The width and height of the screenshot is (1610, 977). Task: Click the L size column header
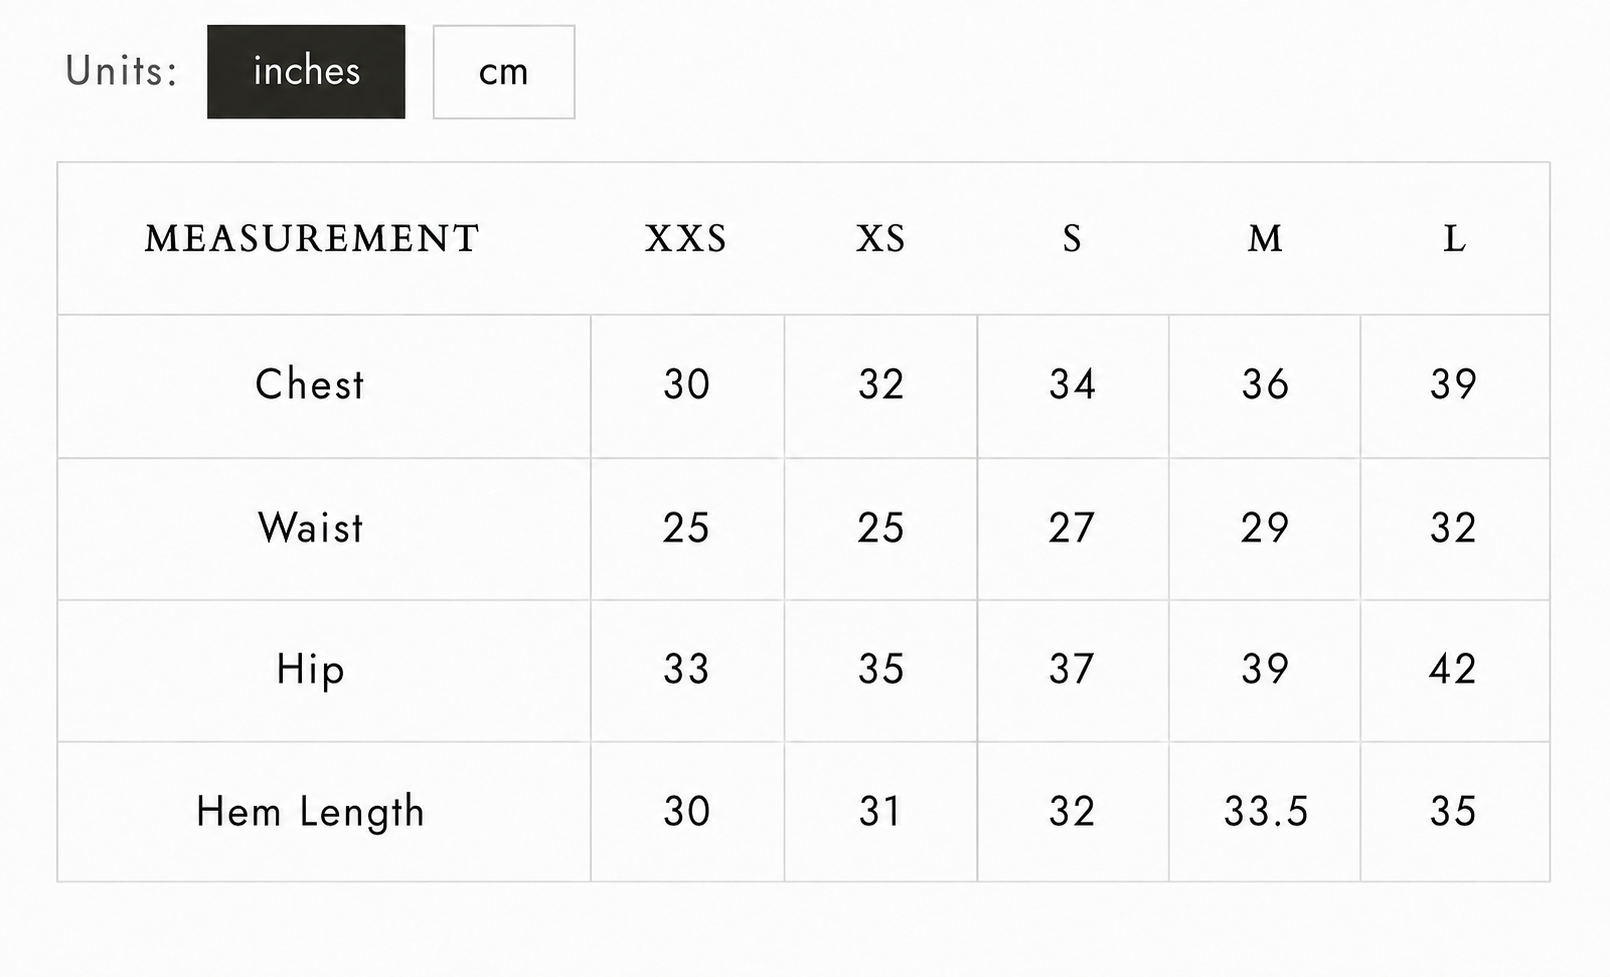tap(1455, 239)
